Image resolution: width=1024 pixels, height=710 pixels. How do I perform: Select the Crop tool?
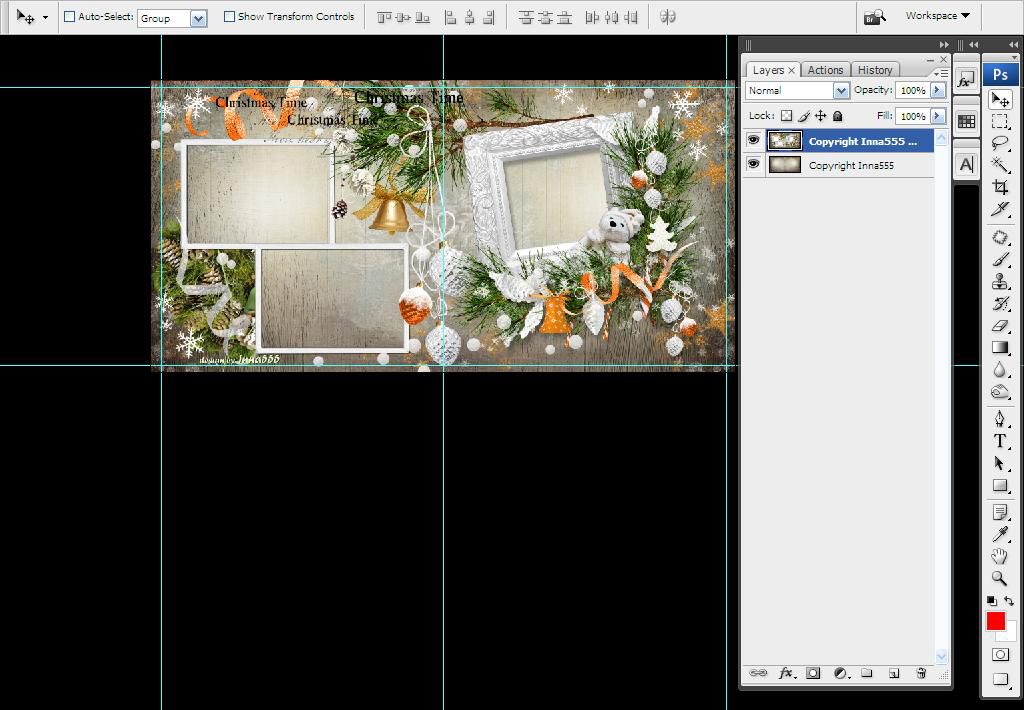click(1000, 187)
